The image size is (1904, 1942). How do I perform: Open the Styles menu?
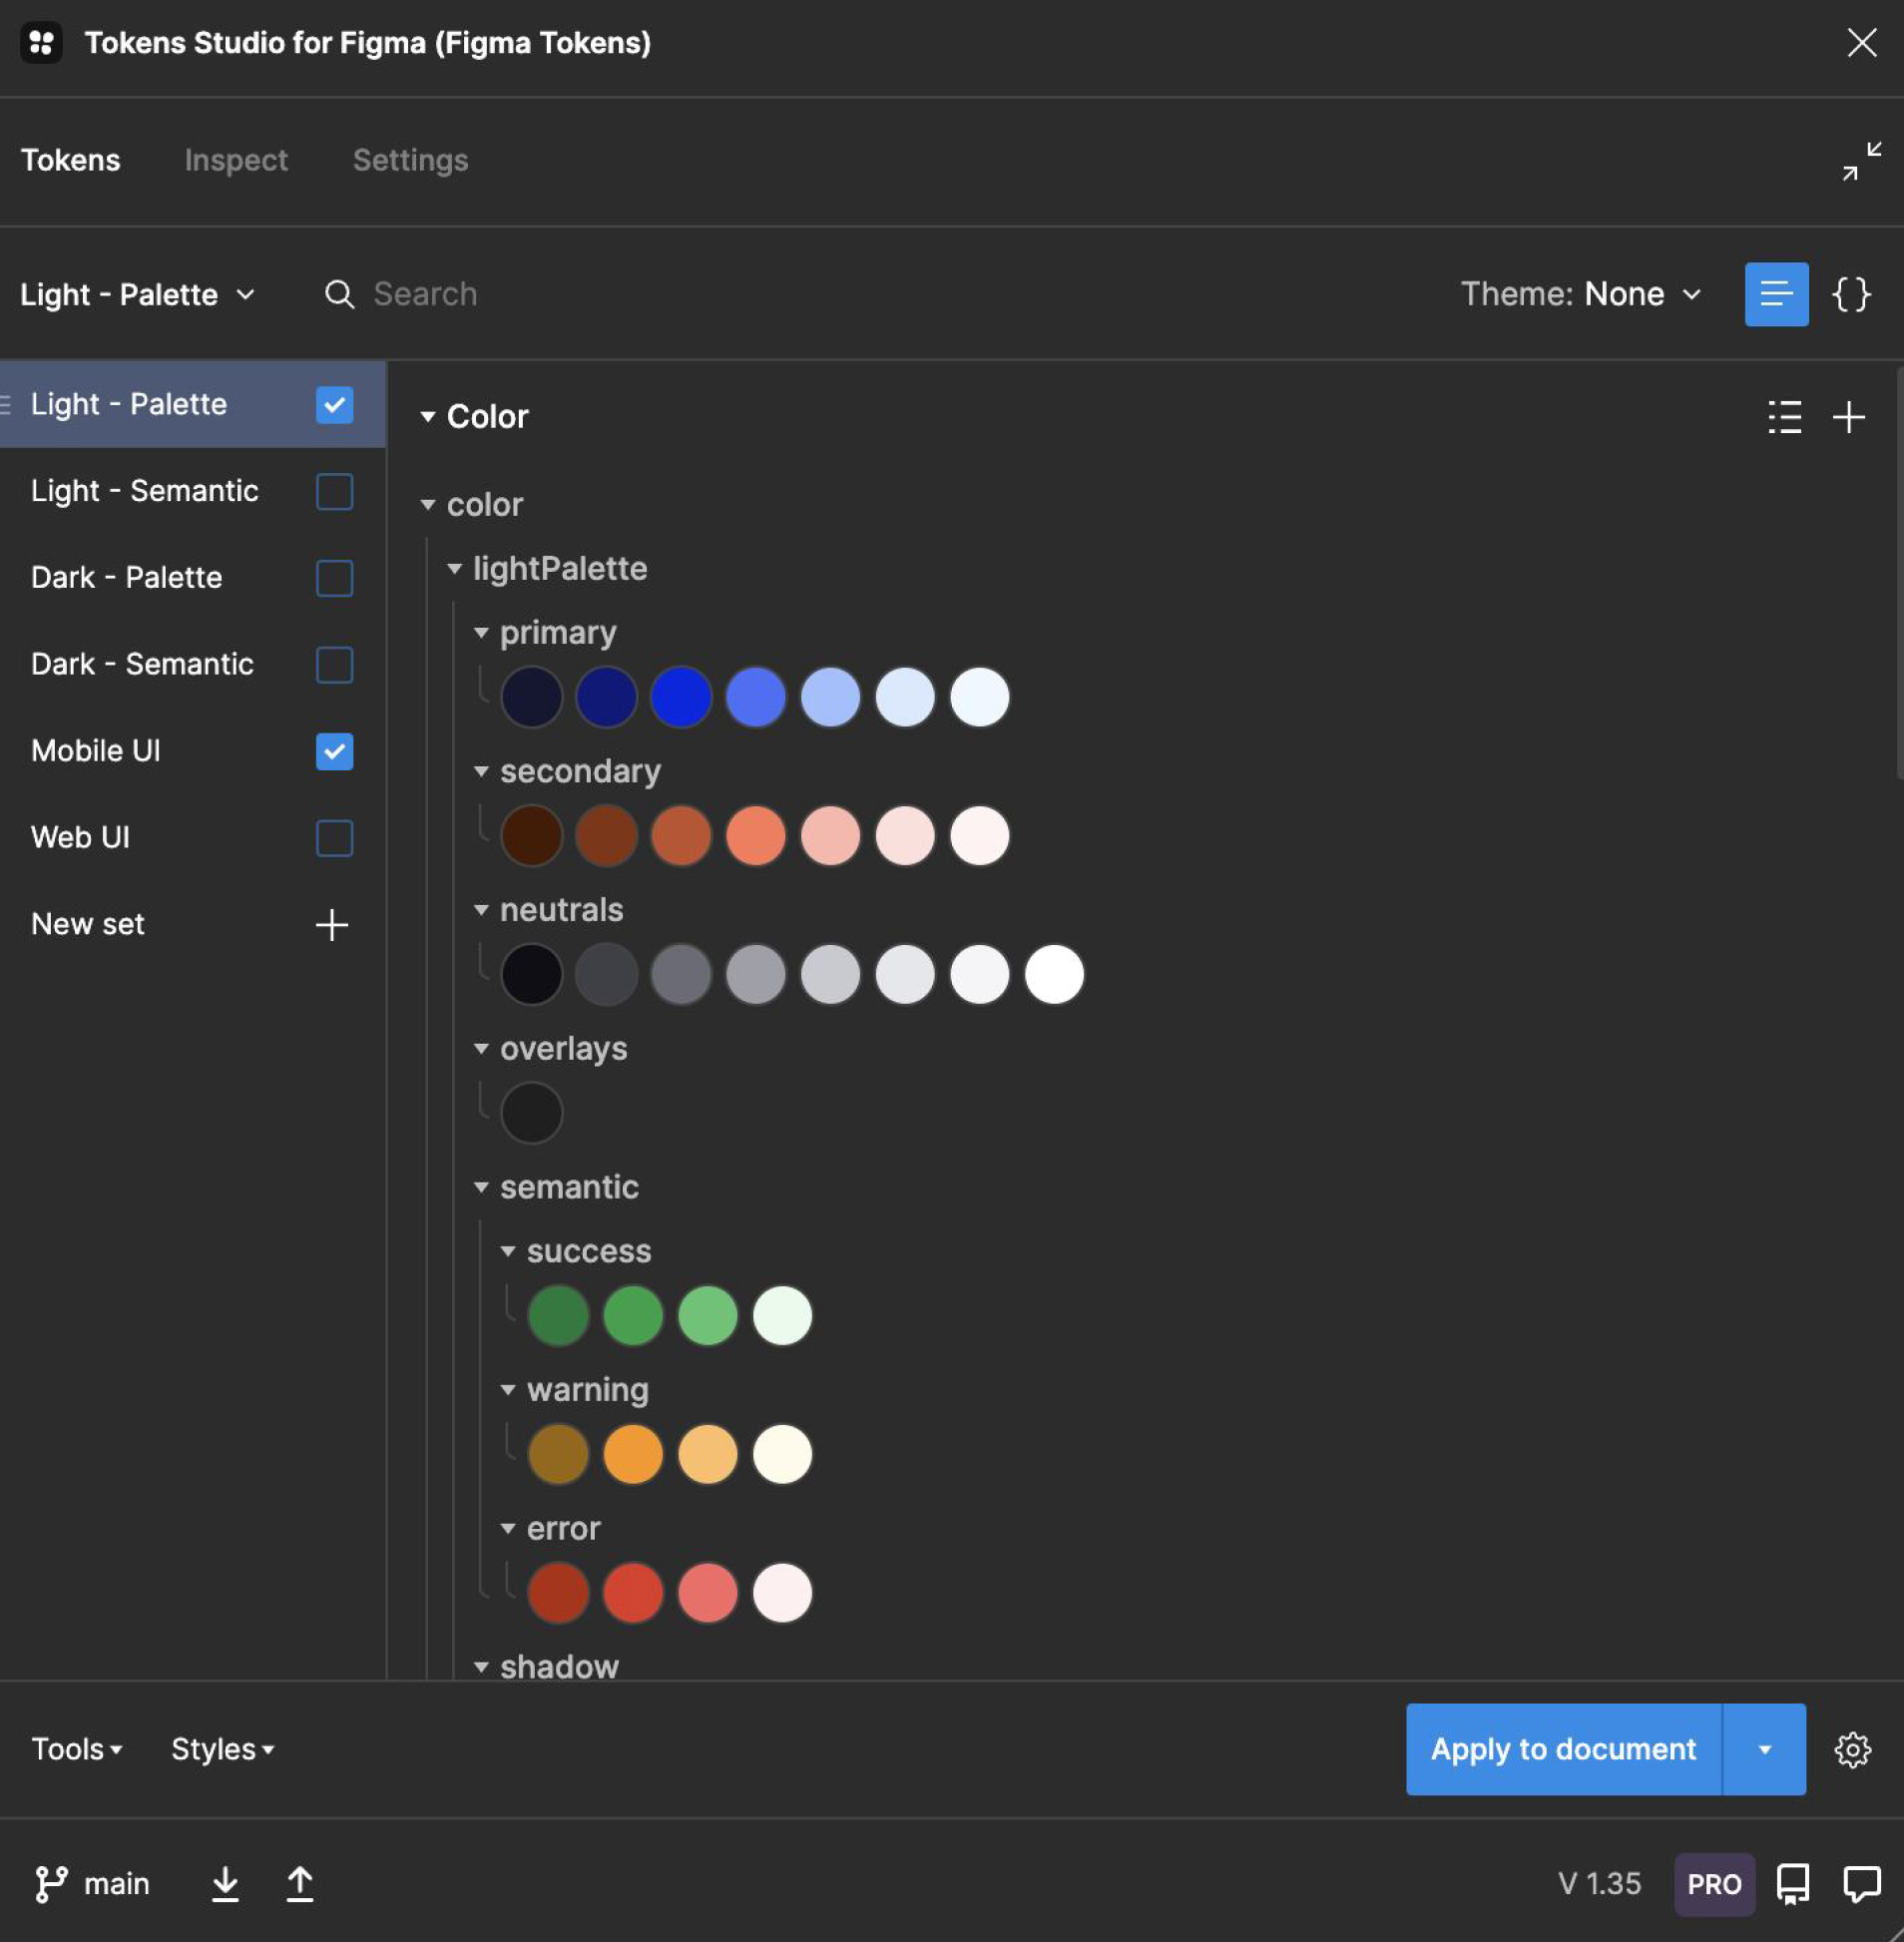point(222,1750)
